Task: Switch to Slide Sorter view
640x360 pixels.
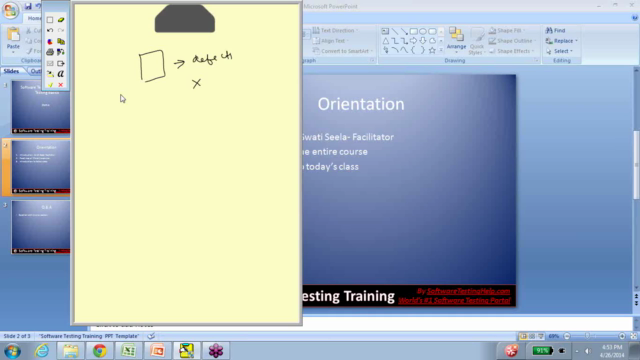Action: tap(532, 336)
